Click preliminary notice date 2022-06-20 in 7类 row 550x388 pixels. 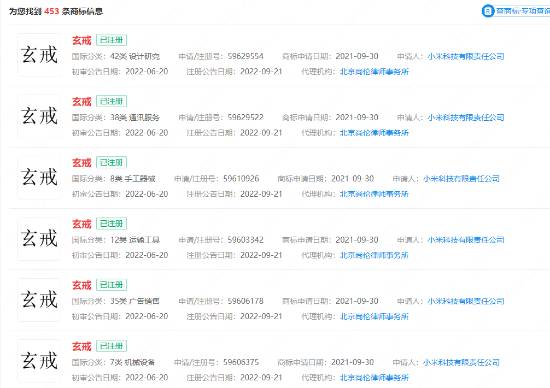pos(147,377)
